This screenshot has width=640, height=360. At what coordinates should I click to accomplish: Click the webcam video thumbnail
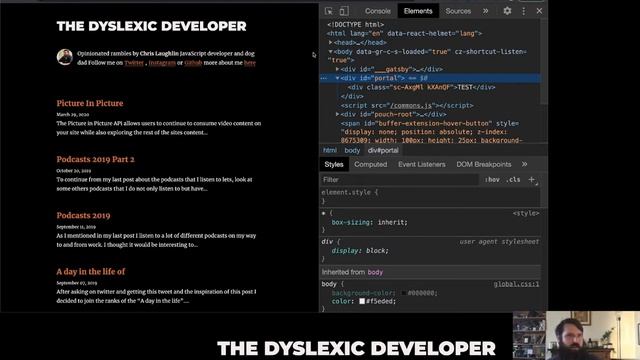click(x=576, y=336)
